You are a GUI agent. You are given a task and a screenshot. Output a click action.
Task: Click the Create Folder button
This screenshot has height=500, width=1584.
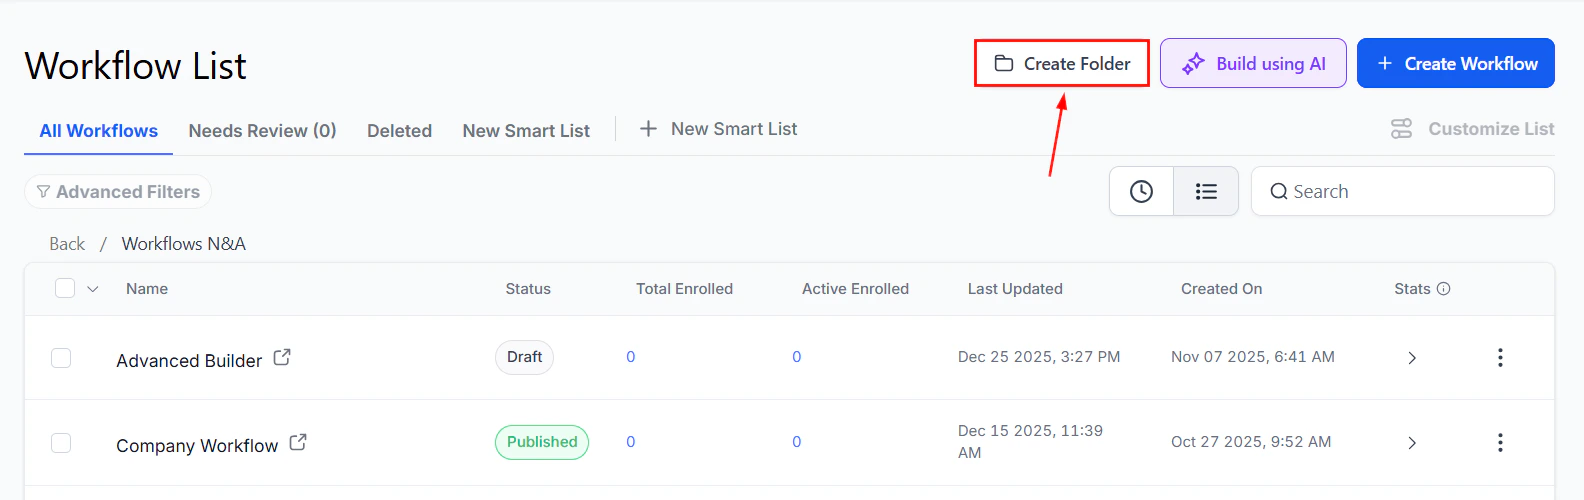tap(1062, 64)
